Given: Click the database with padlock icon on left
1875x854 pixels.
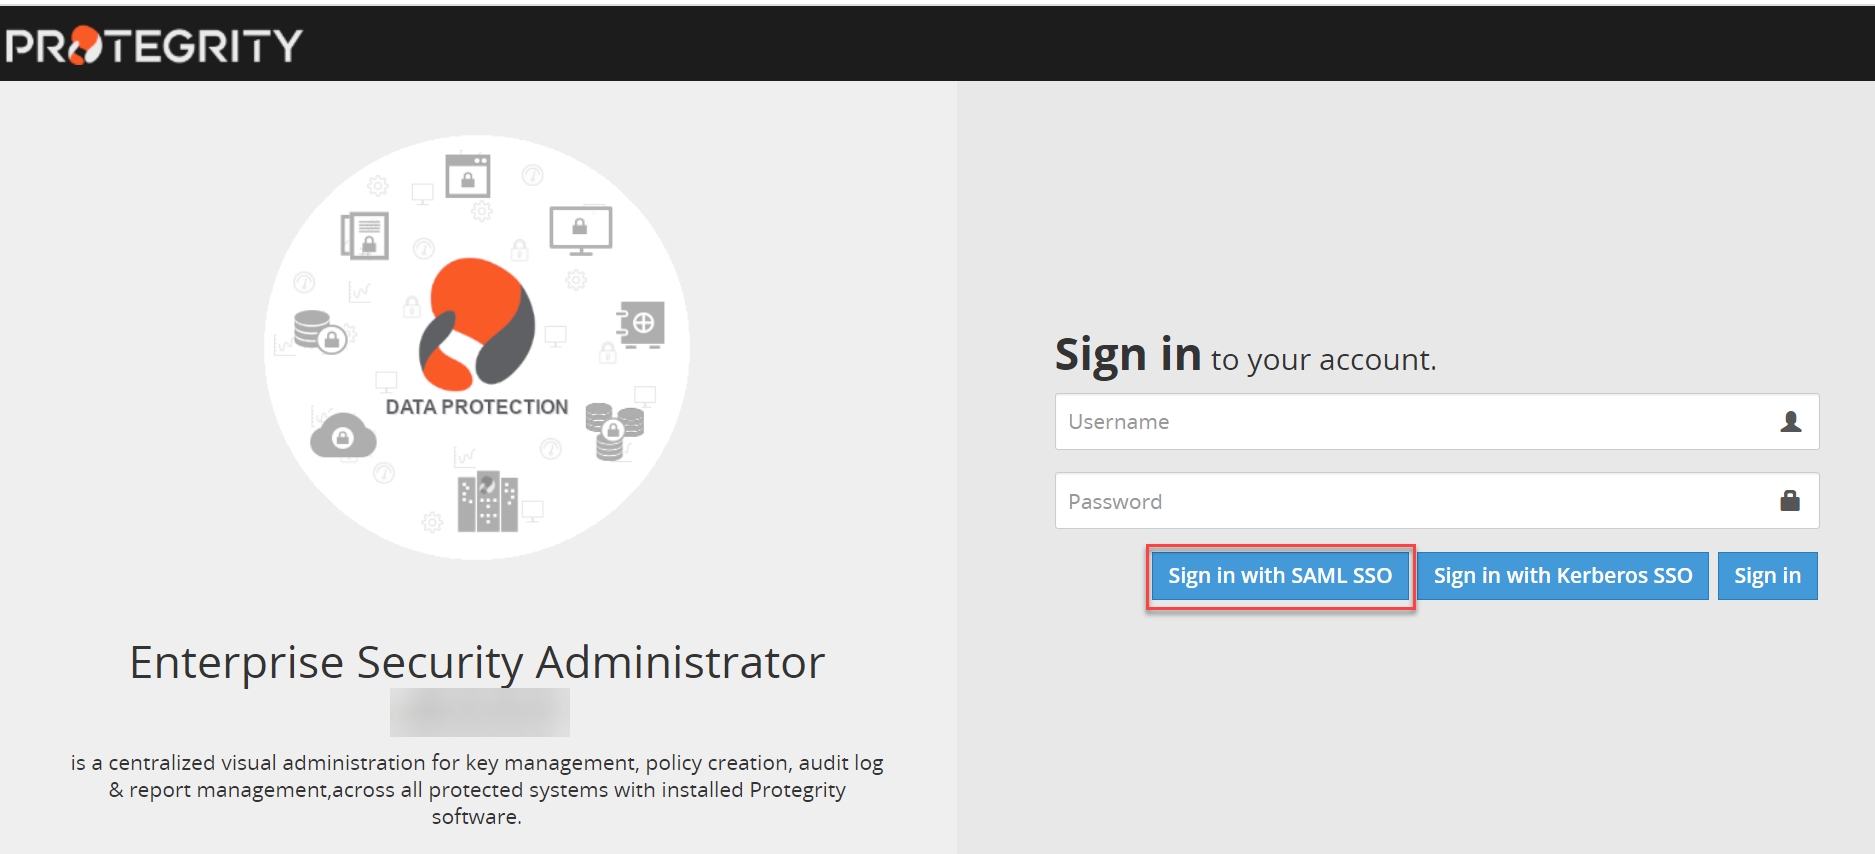Looking at the screenshot, I should point(319,332).
